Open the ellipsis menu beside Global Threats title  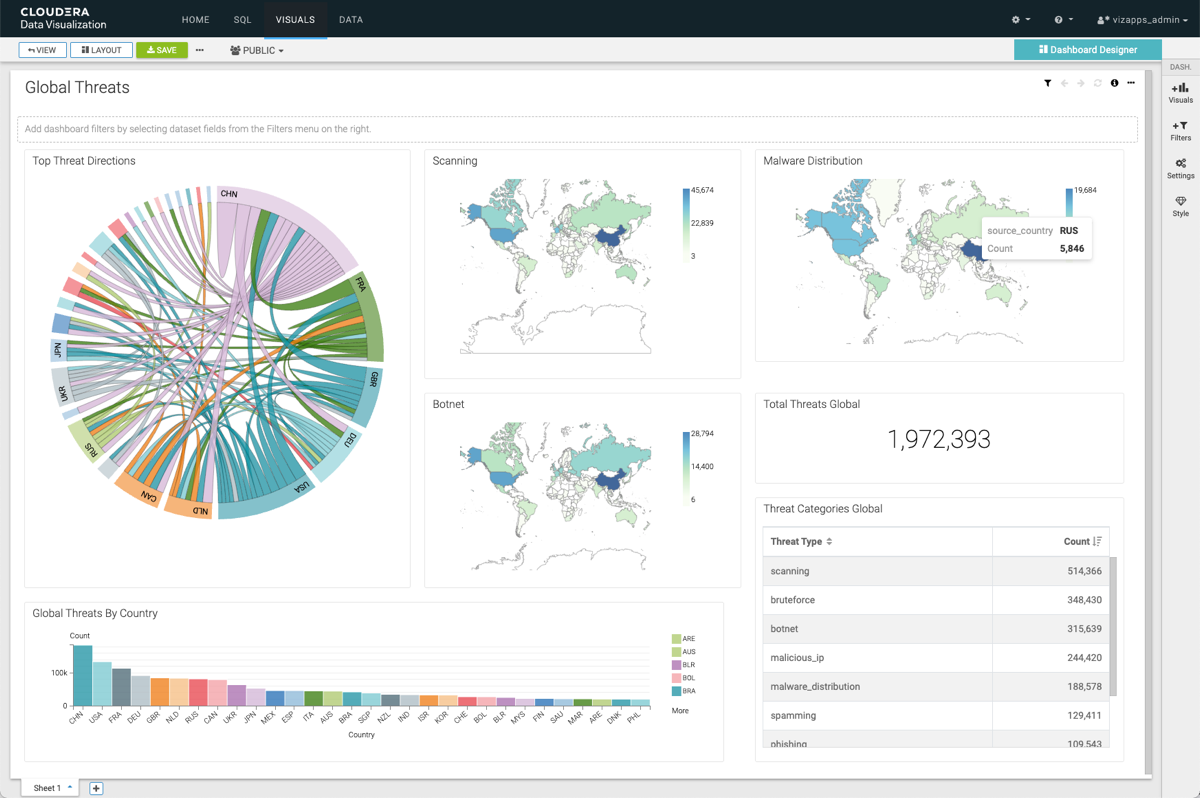point(1131,83)
